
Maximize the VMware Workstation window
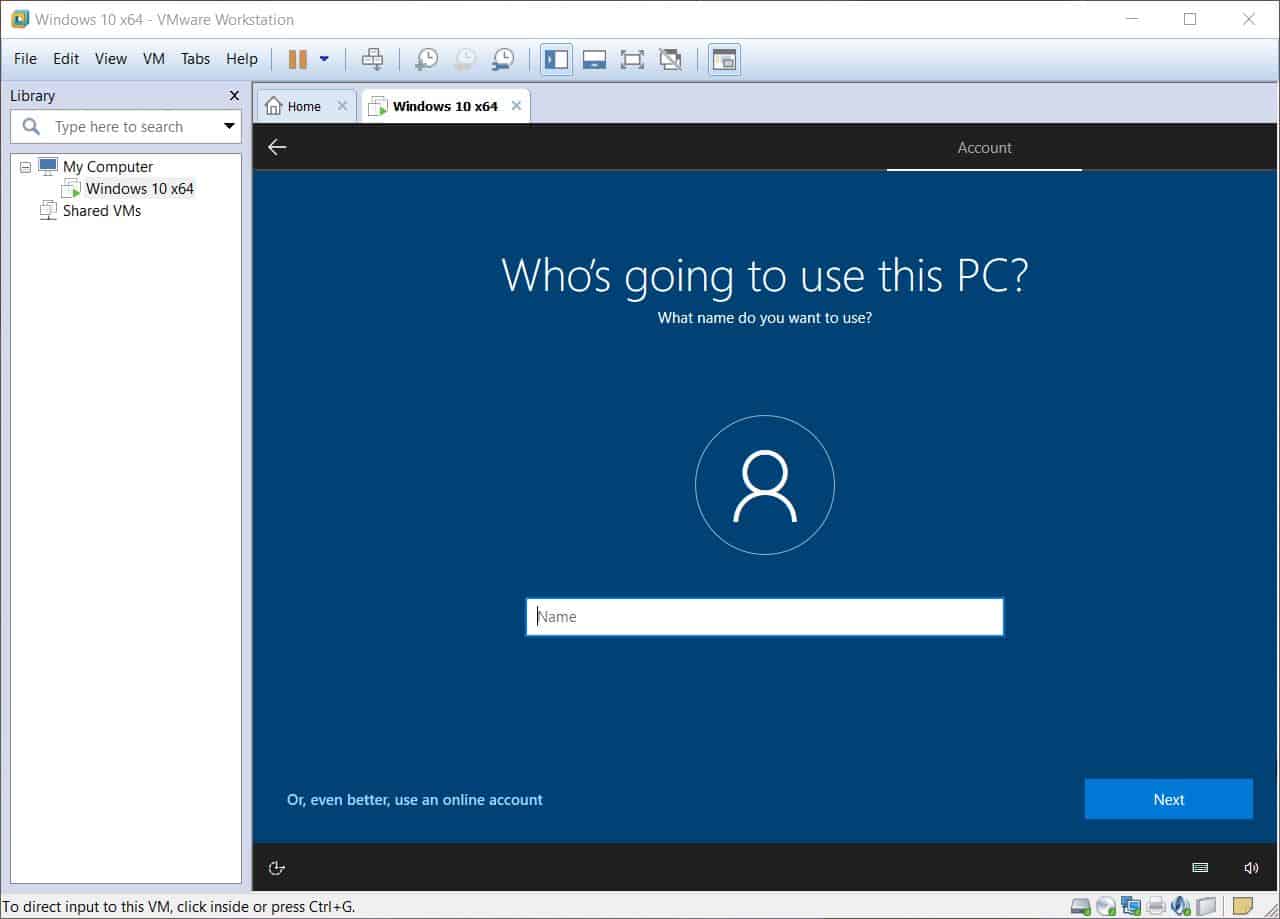1190,19
